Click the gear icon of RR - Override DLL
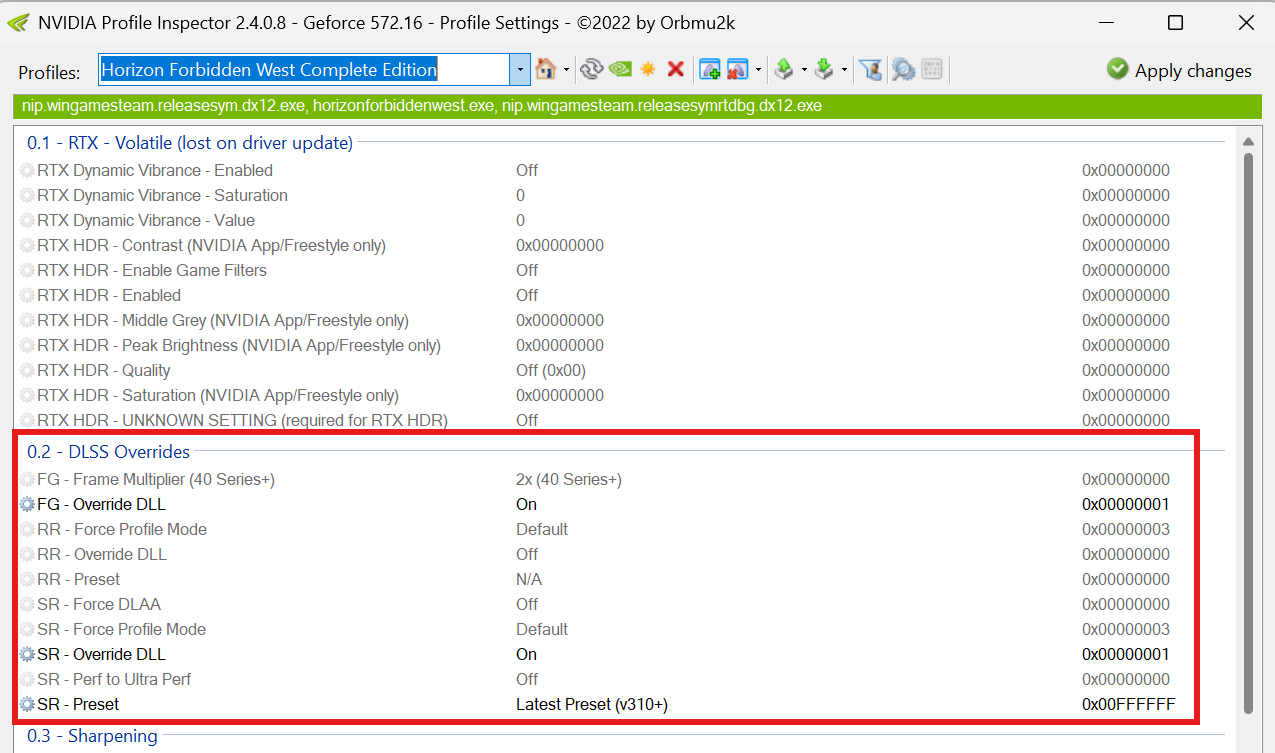The height and width of the screenshot is (753, 1275). click(x=27, y=555)
